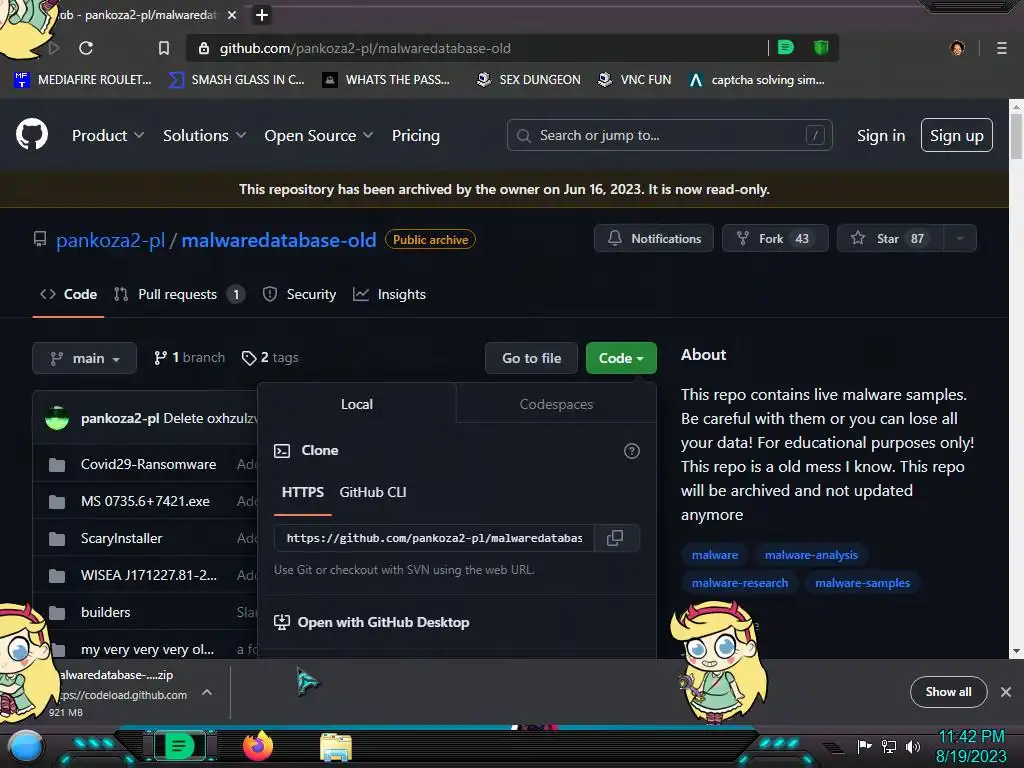Close the downloads bar
Screen dimensions: 1024x768
point(1006,692)
